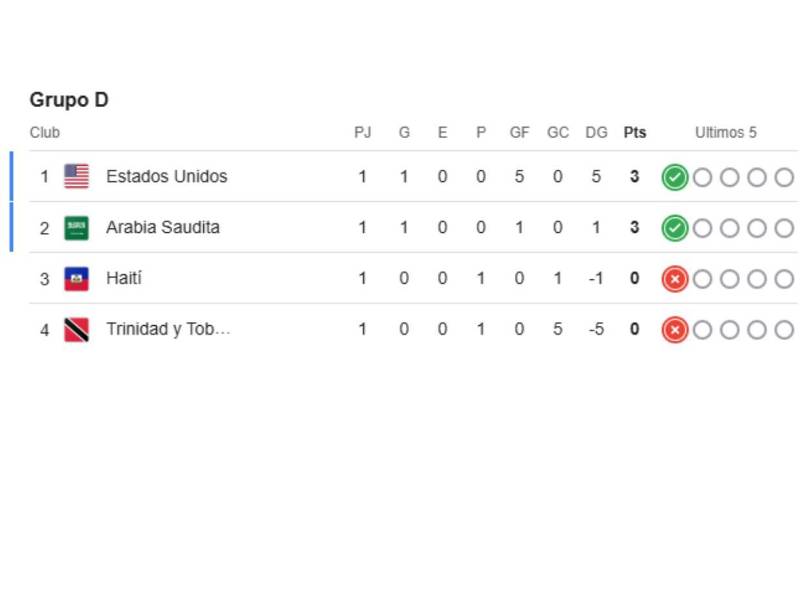
Task: Click Estados Unidos points value 3
Action: pos(635,177)
